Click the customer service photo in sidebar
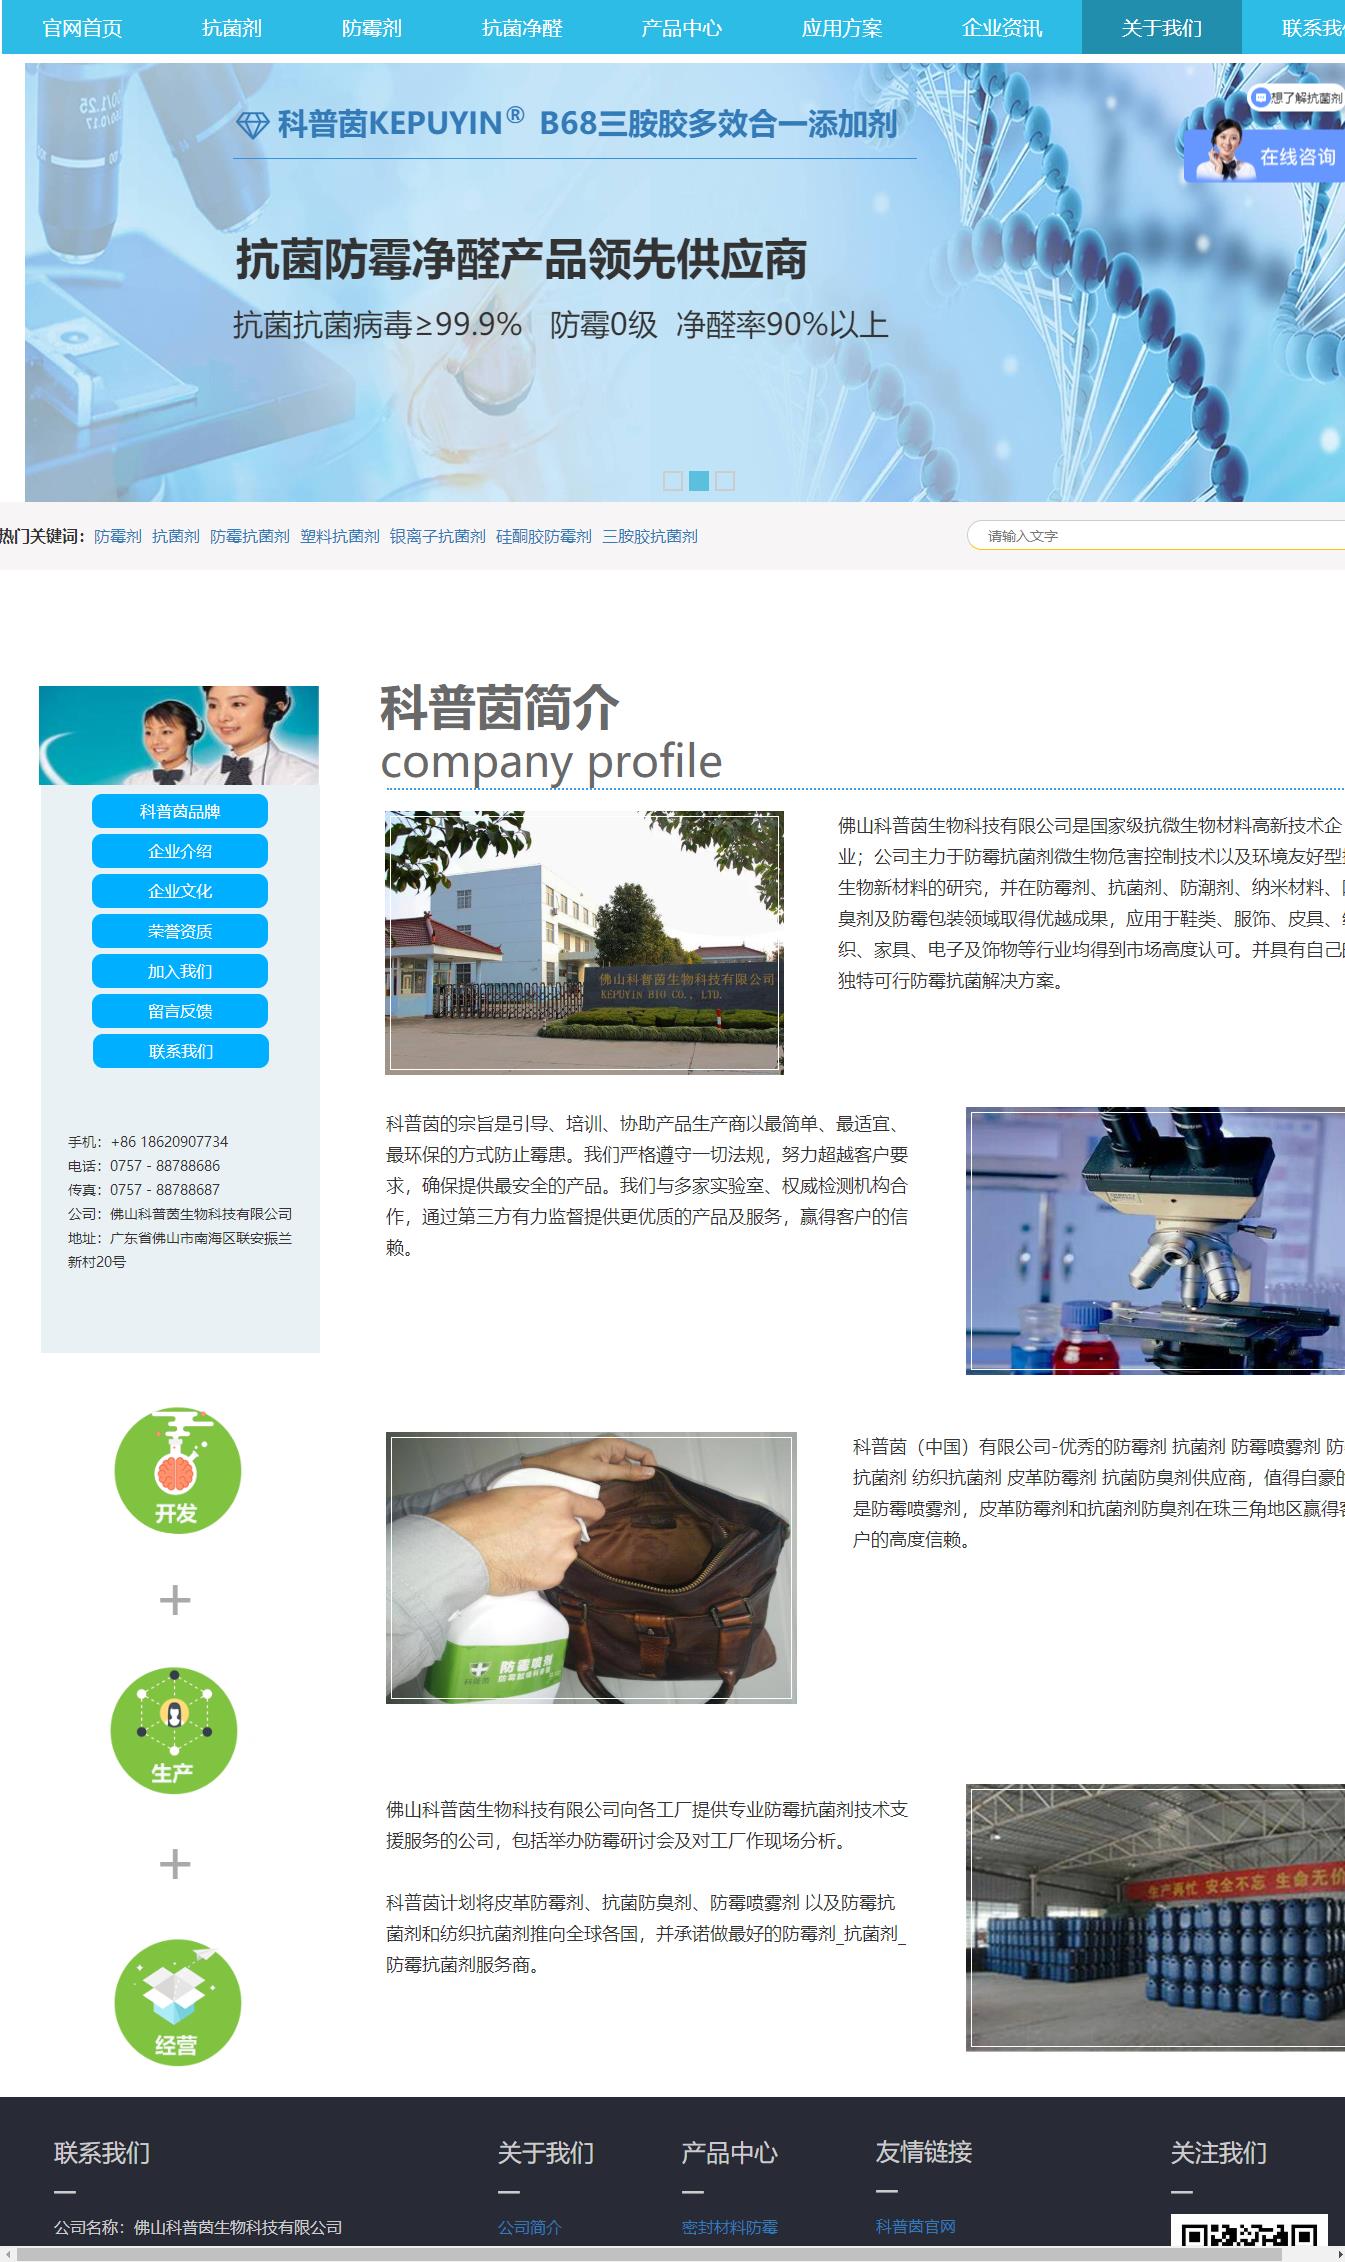This screenshot has height=2262, width=1345. click(x=179, y=735)
